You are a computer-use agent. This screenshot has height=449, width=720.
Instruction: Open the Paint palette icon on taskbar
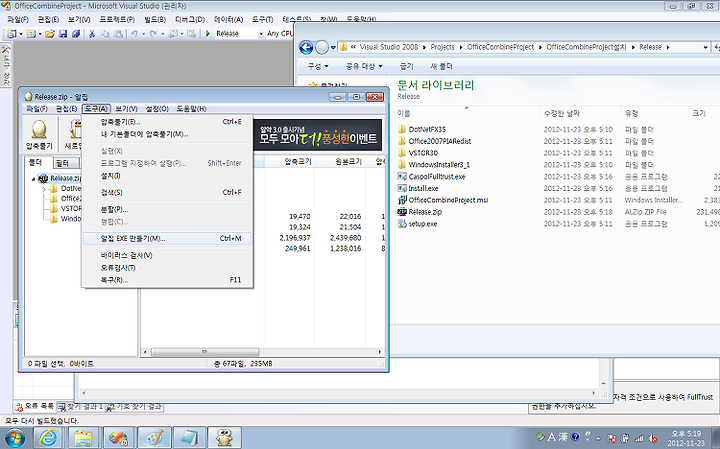[x=154, y=438]
